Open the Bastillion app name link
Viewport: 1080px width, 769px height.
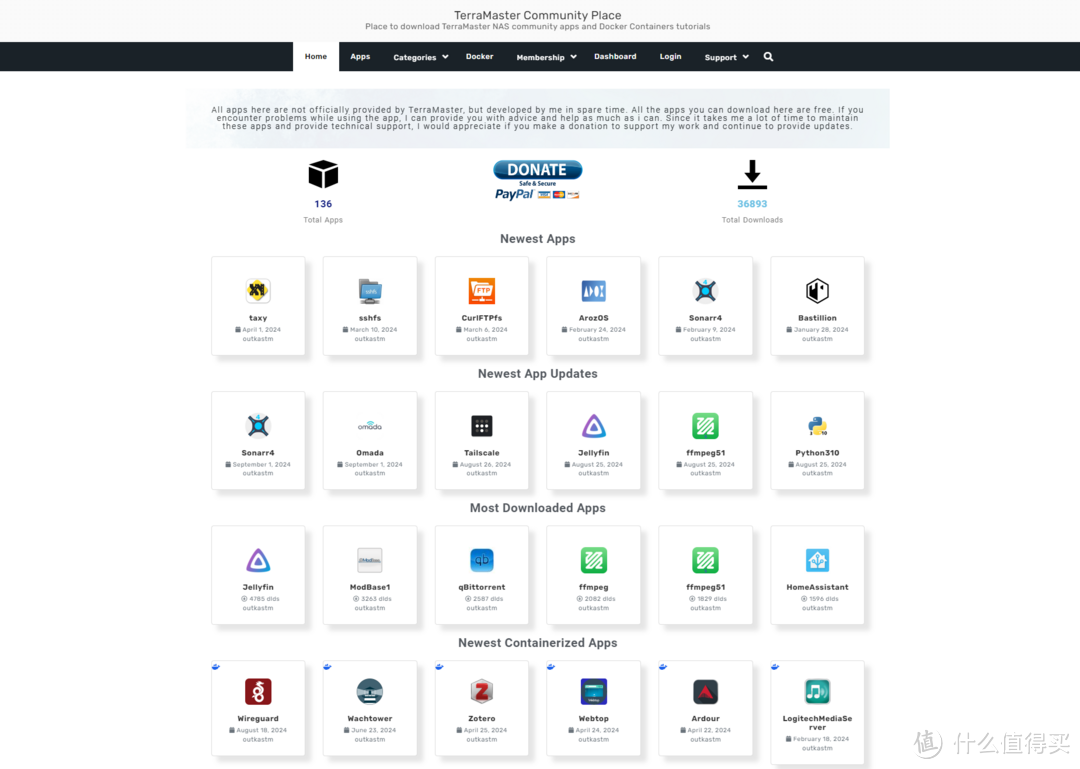(817, 318)
